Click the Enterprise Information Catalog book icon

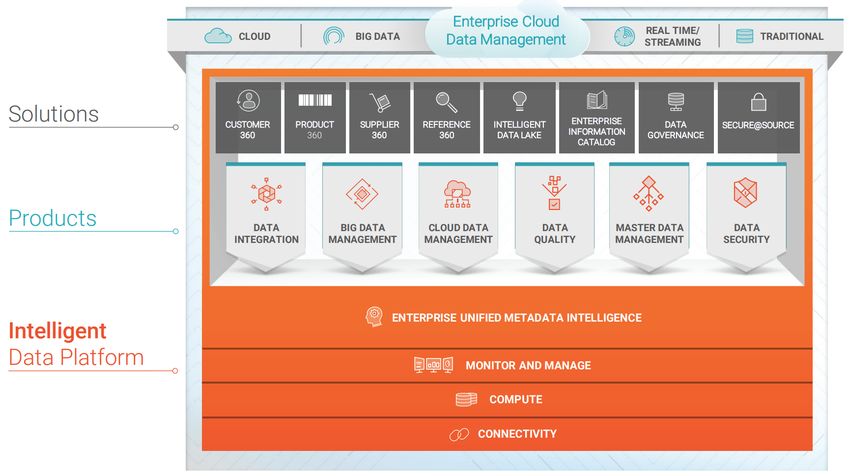[597, 100]
